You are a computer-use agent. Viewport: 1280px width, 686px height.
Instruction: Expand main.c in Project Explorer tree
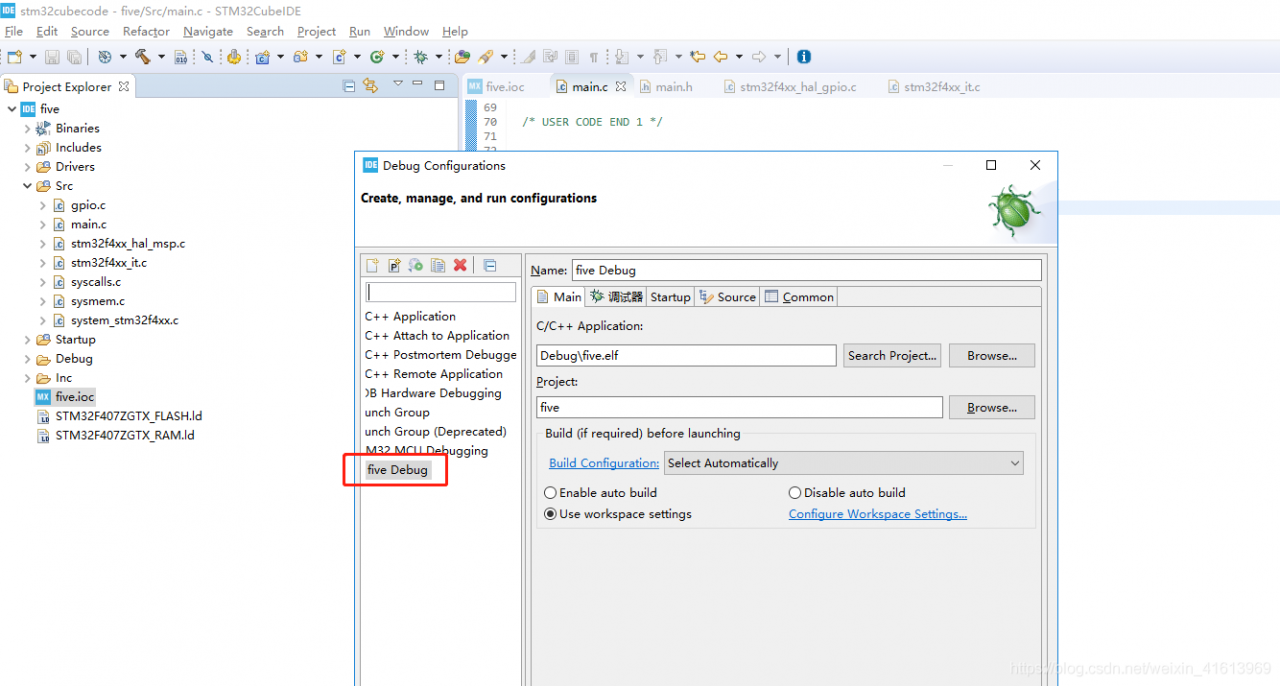tap(43, 224)
